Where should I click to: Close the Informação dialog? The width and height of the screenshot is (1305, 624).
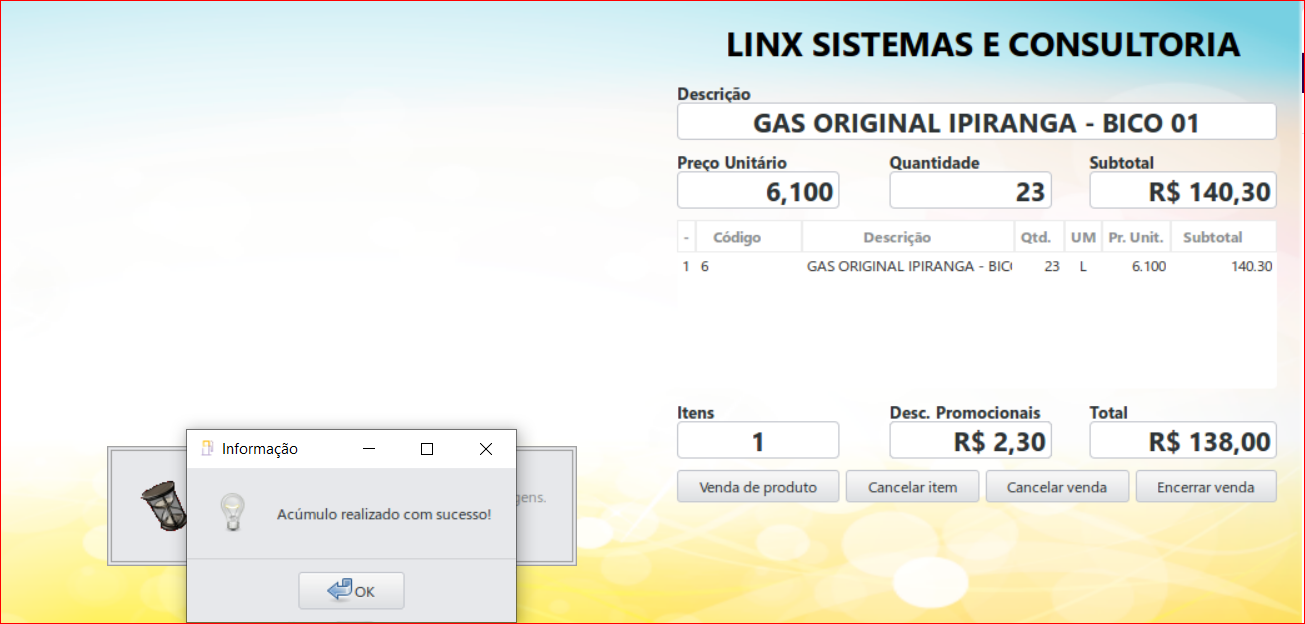click(486, 449)
